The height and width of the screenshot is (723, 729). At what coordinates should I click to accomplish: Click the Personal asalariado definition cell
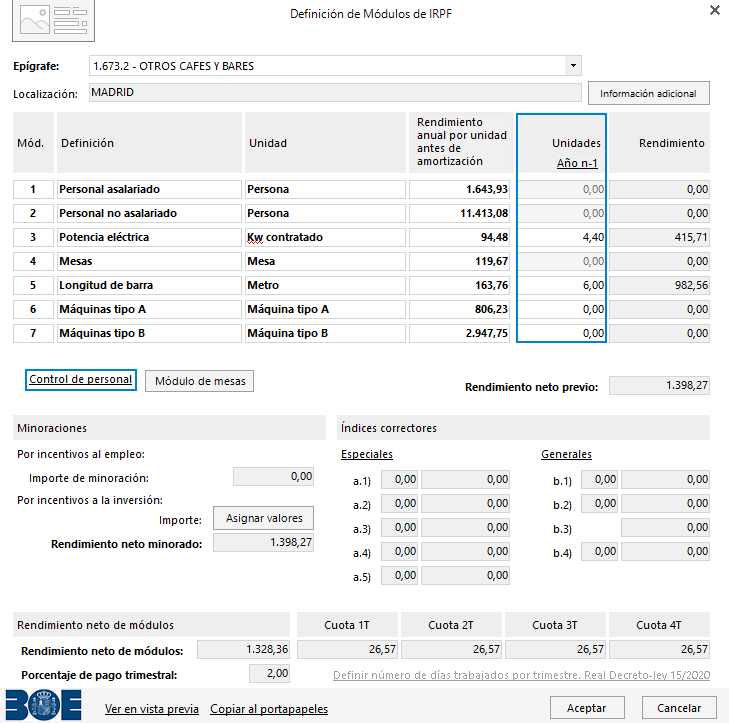pos(149,189)
